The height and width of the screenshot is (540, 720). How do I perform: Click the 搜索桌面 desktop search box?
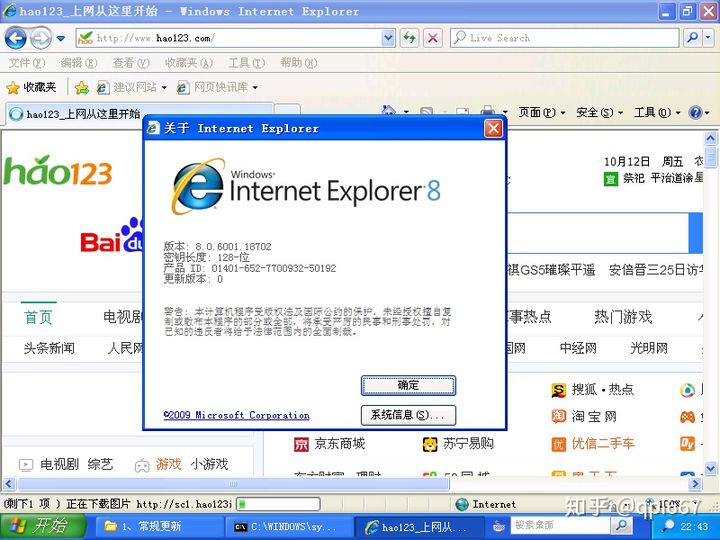pos(560,525)
